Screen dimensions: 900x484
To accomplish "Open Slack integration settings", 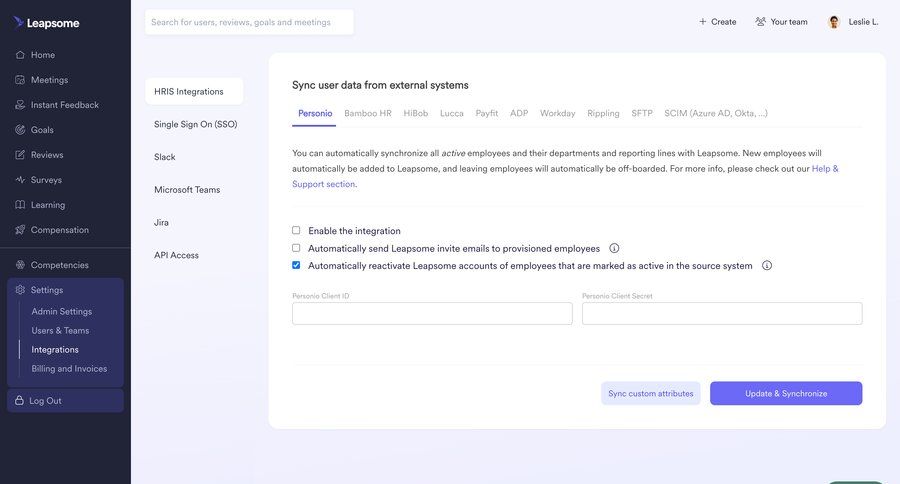I will pos(165,157).
